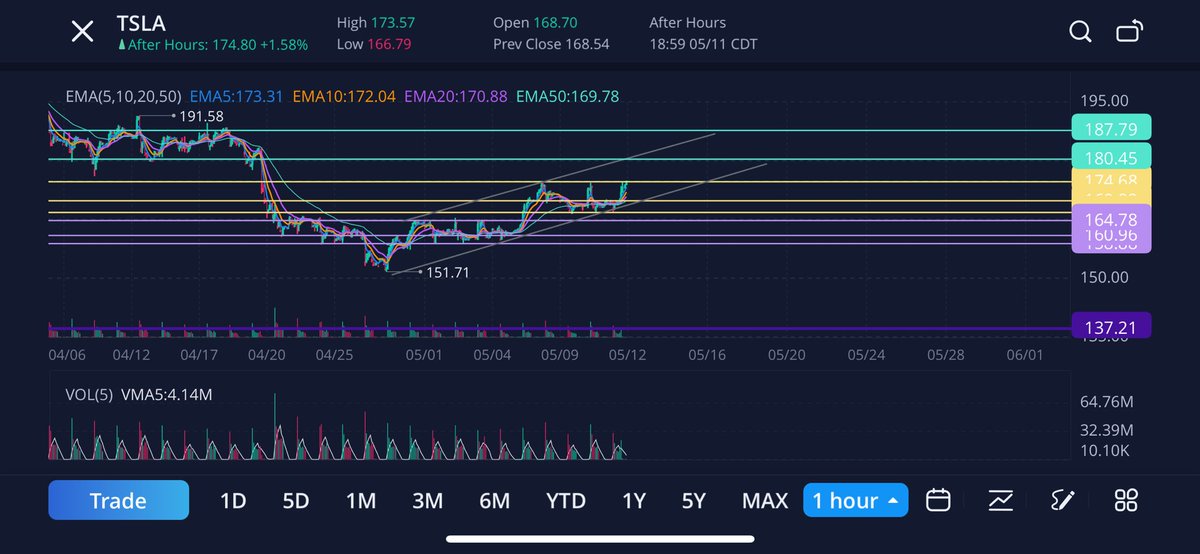The image size is (1200, 554).
Task: Select the 1Y time range
Action: tap(634, 500)
